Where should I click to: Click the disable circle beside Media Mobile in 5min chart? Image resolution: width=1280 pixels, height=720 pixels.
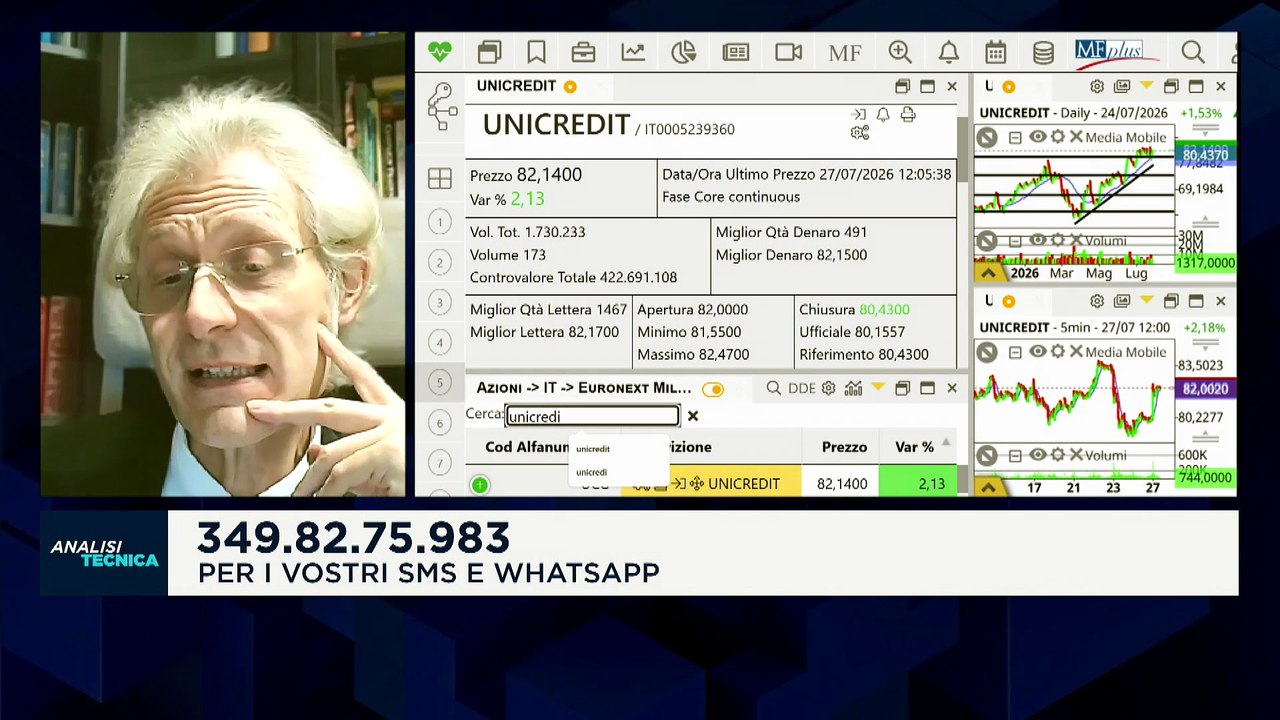pyautogui.click(x=987, y=353)
